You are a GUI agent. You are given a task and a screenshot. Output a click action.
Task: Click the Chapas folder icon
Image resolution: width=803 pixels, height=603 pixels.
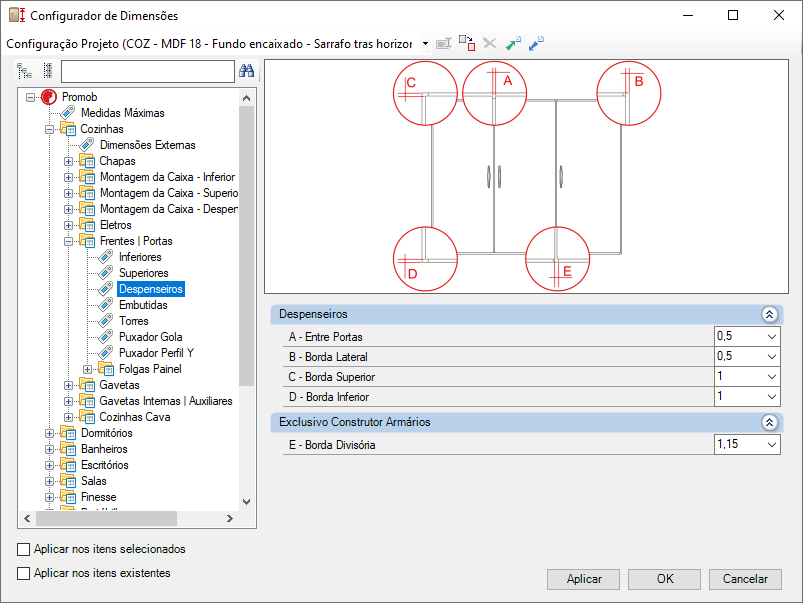[x=87, y=161]
